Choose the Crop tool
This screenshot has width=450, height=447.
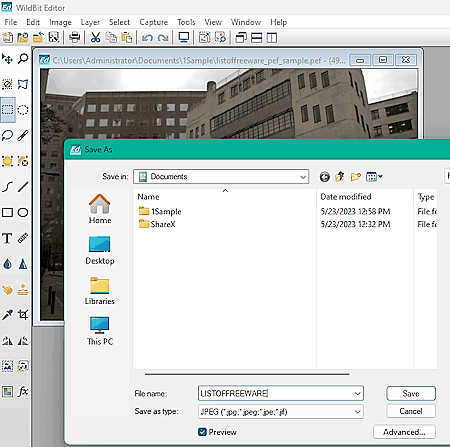tap(23, 314)
